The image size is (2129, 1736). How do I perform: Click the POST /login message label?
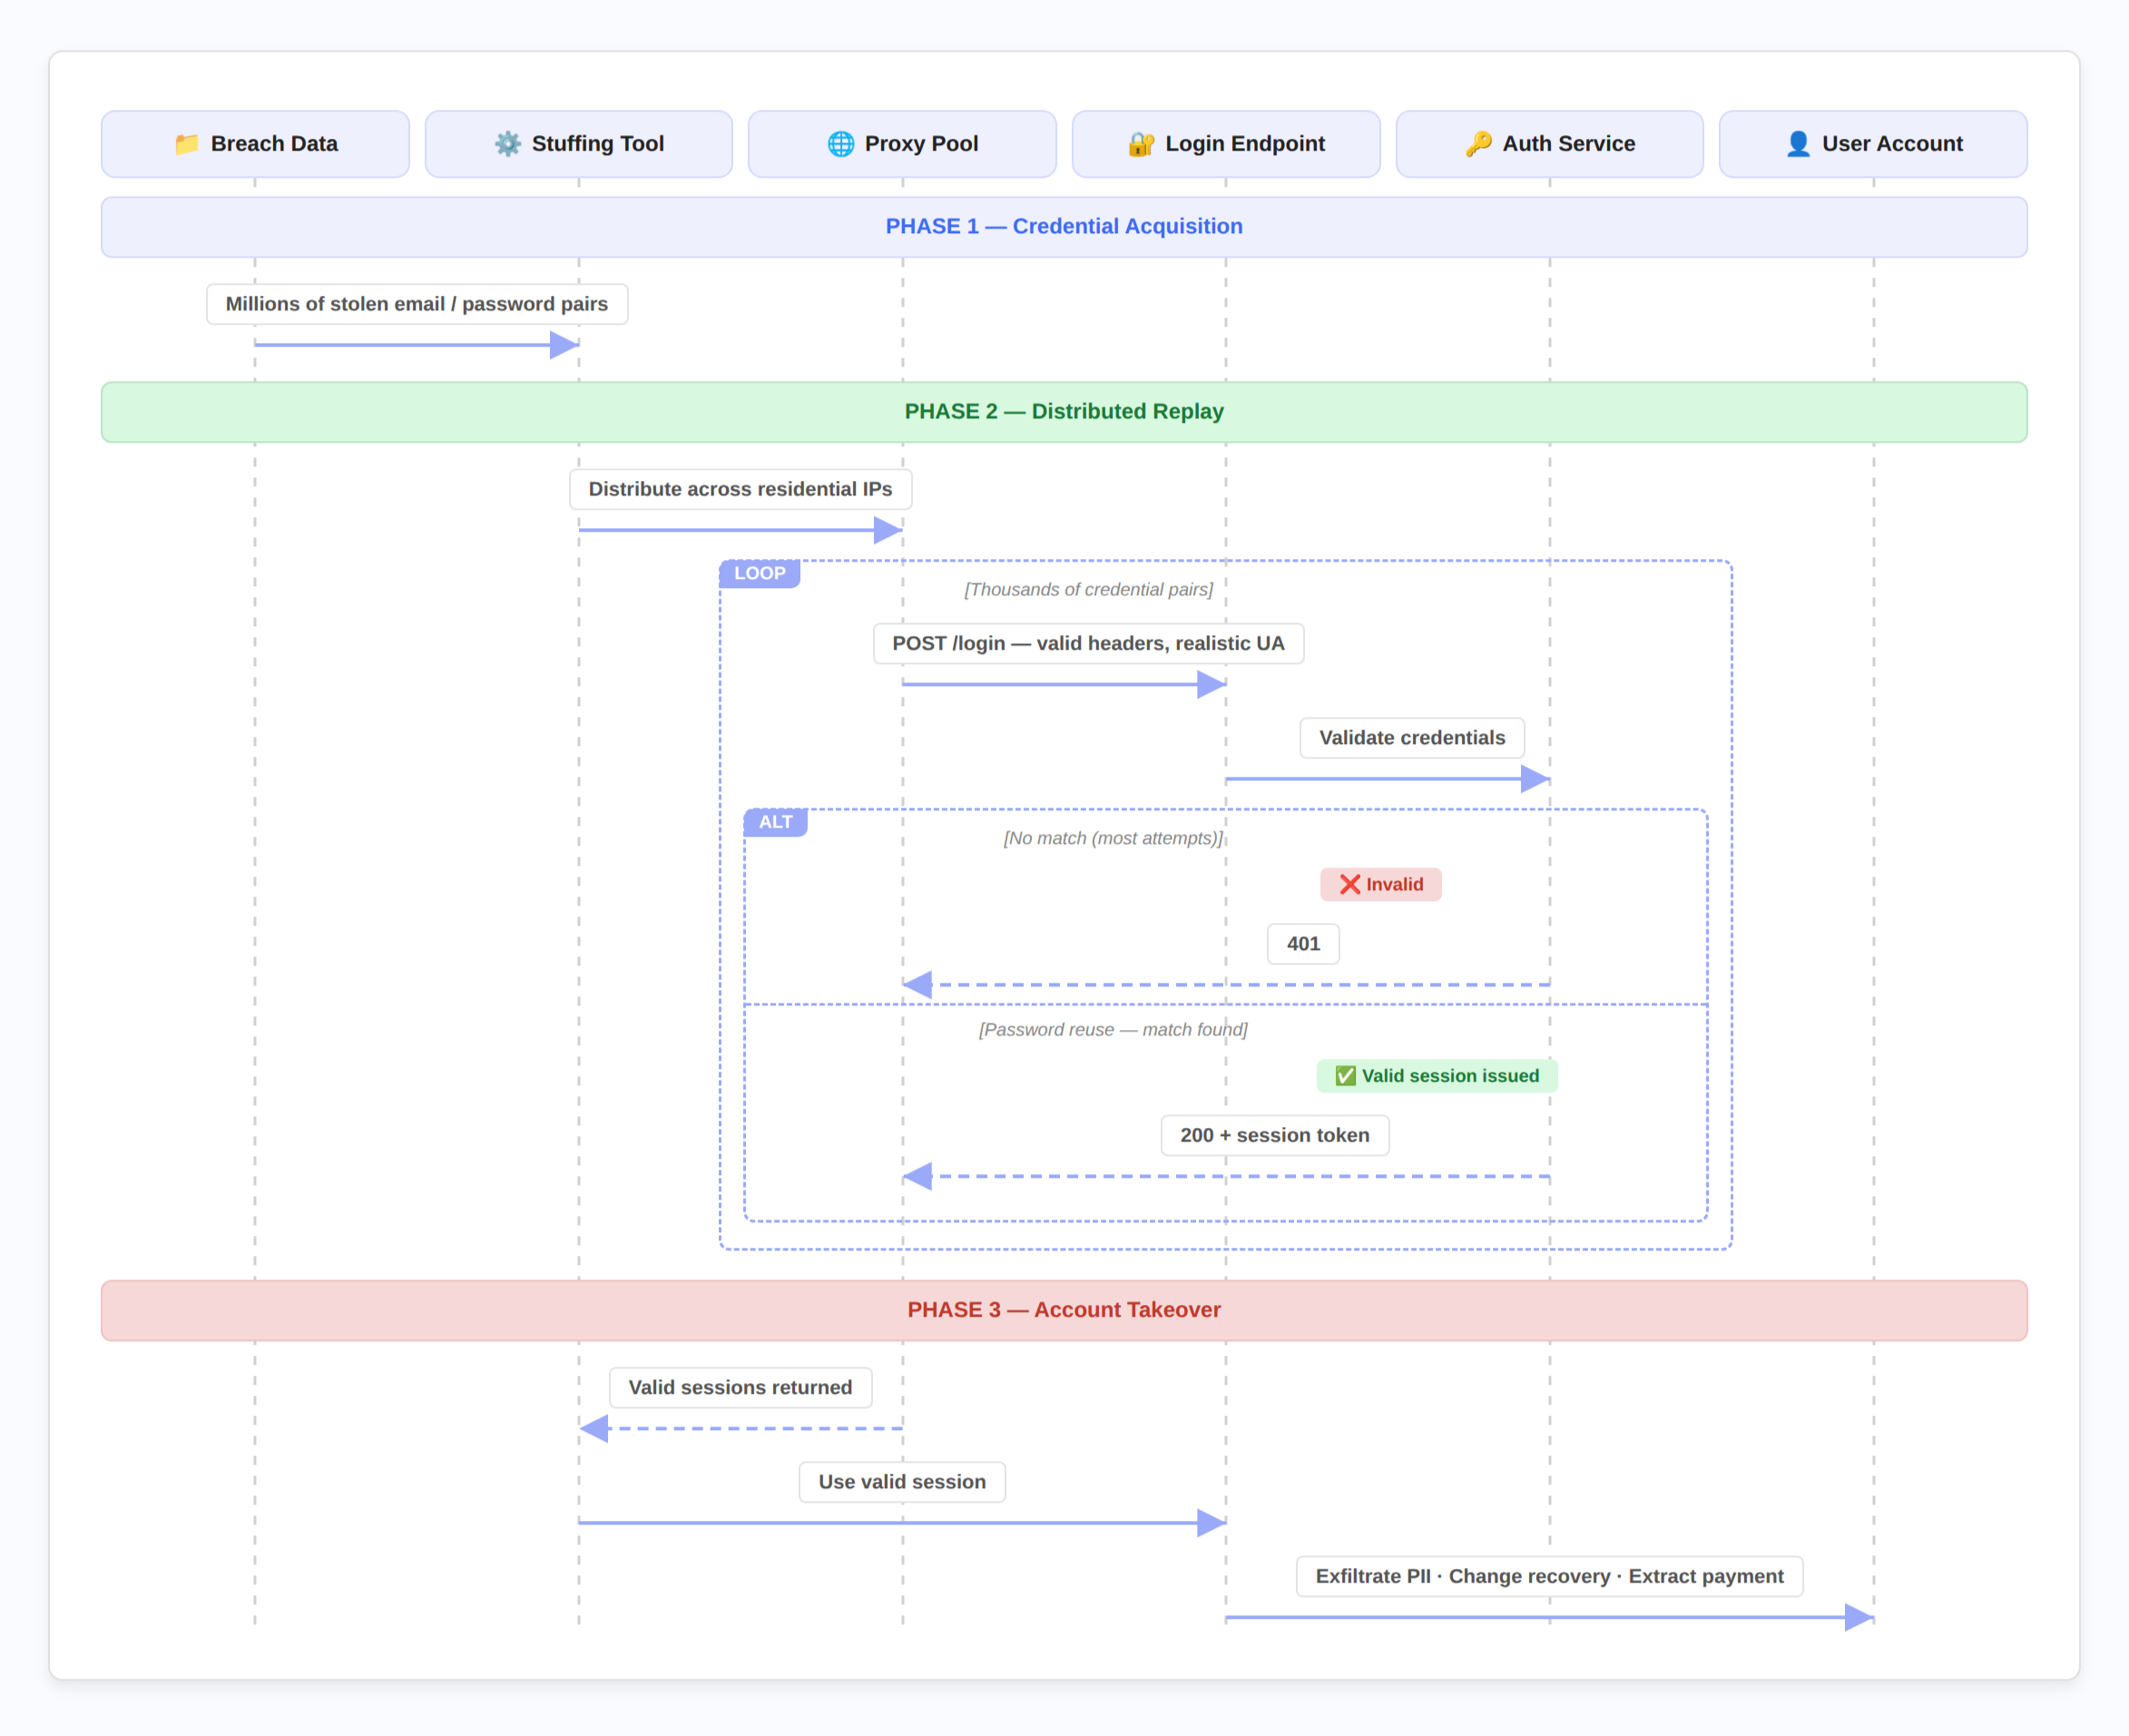[x=1088, y=644]
